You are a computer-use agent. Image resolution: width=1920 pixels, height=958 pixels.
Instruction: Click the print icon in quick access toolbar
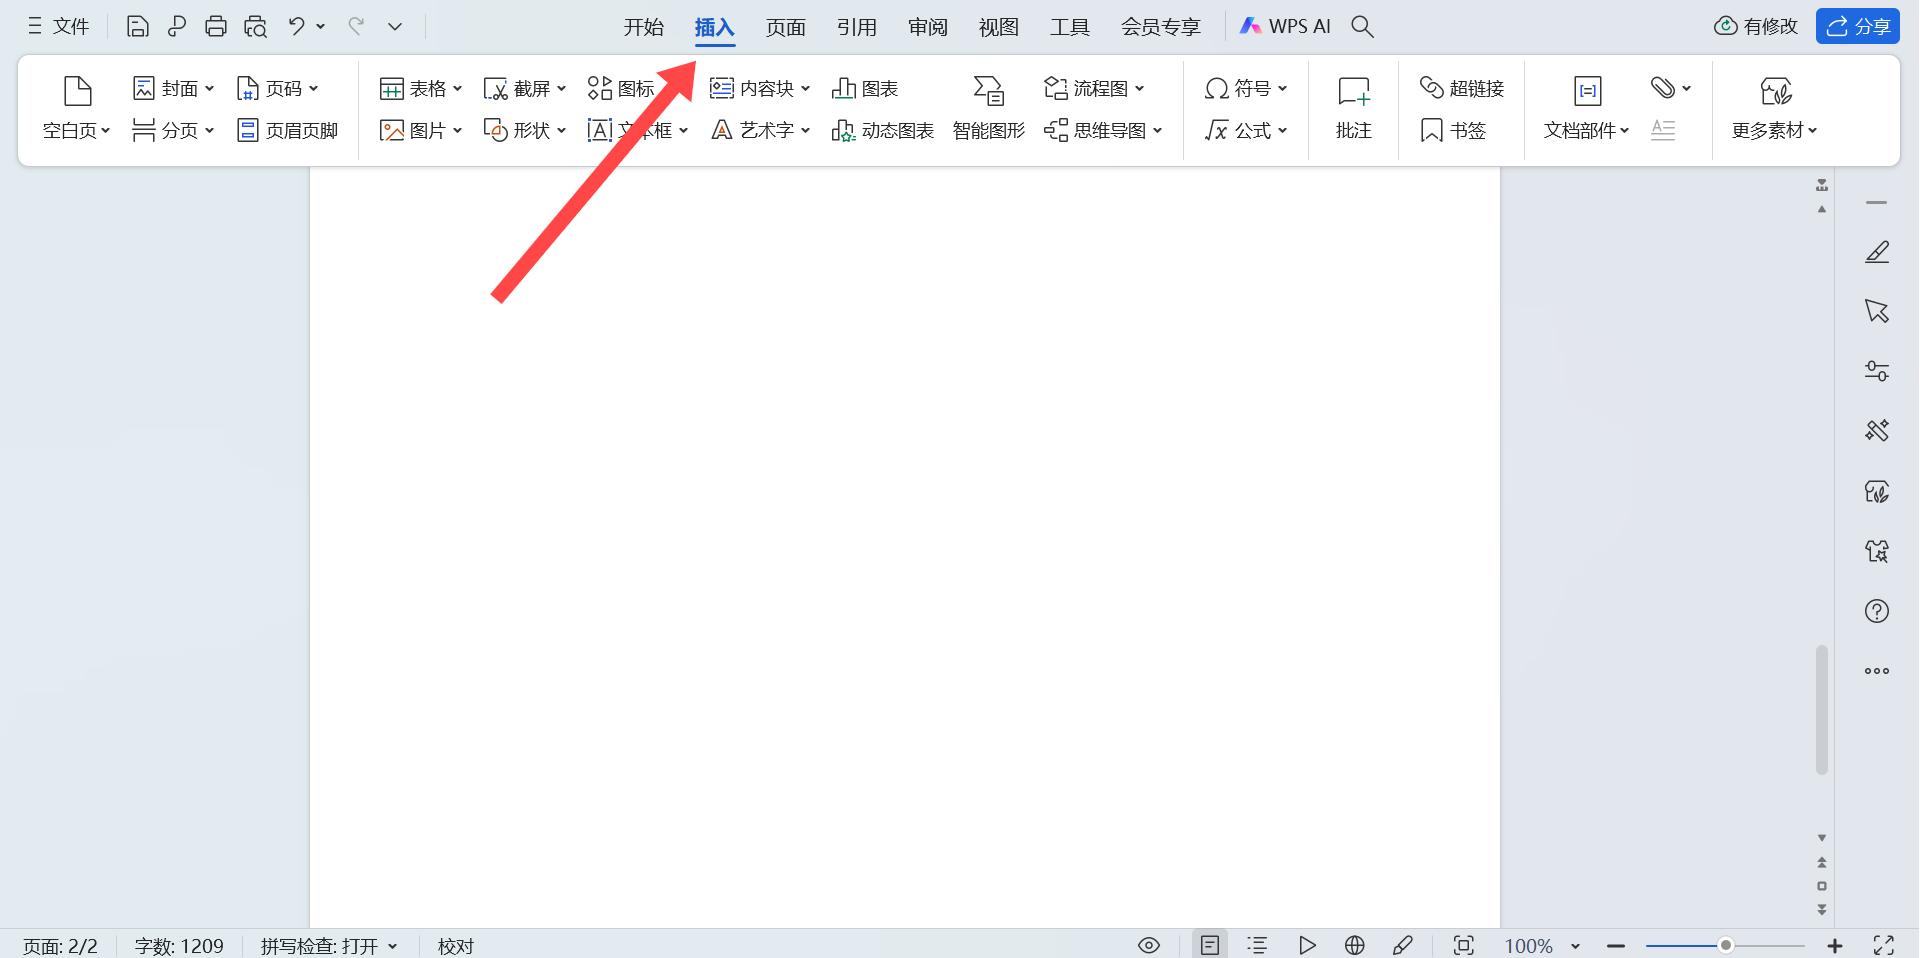tap(215, 27)
